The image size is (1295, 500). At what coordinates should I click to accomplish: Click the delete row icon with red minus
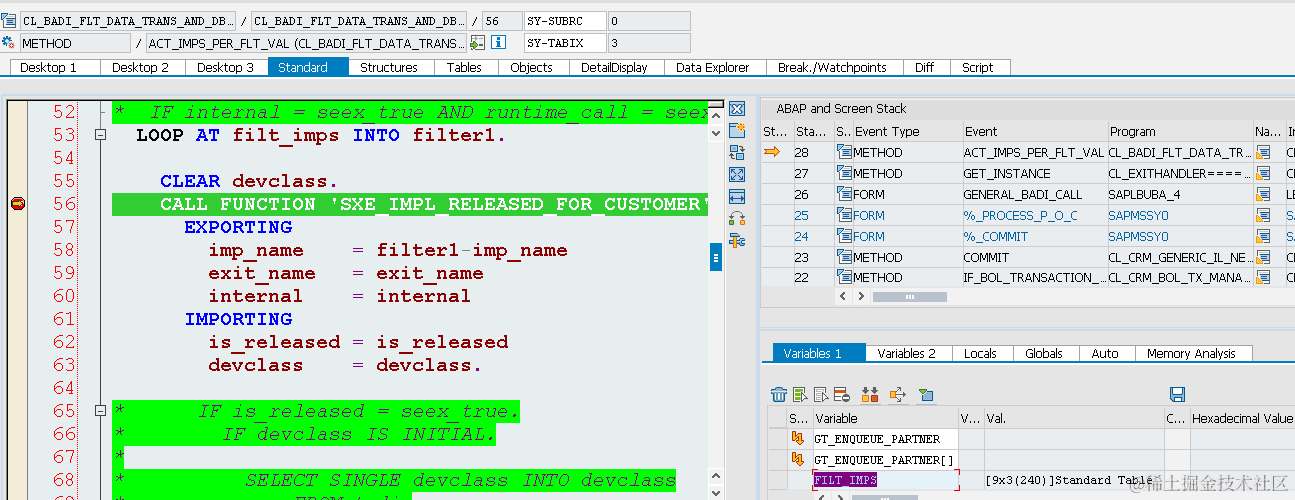tap(842, 394)
